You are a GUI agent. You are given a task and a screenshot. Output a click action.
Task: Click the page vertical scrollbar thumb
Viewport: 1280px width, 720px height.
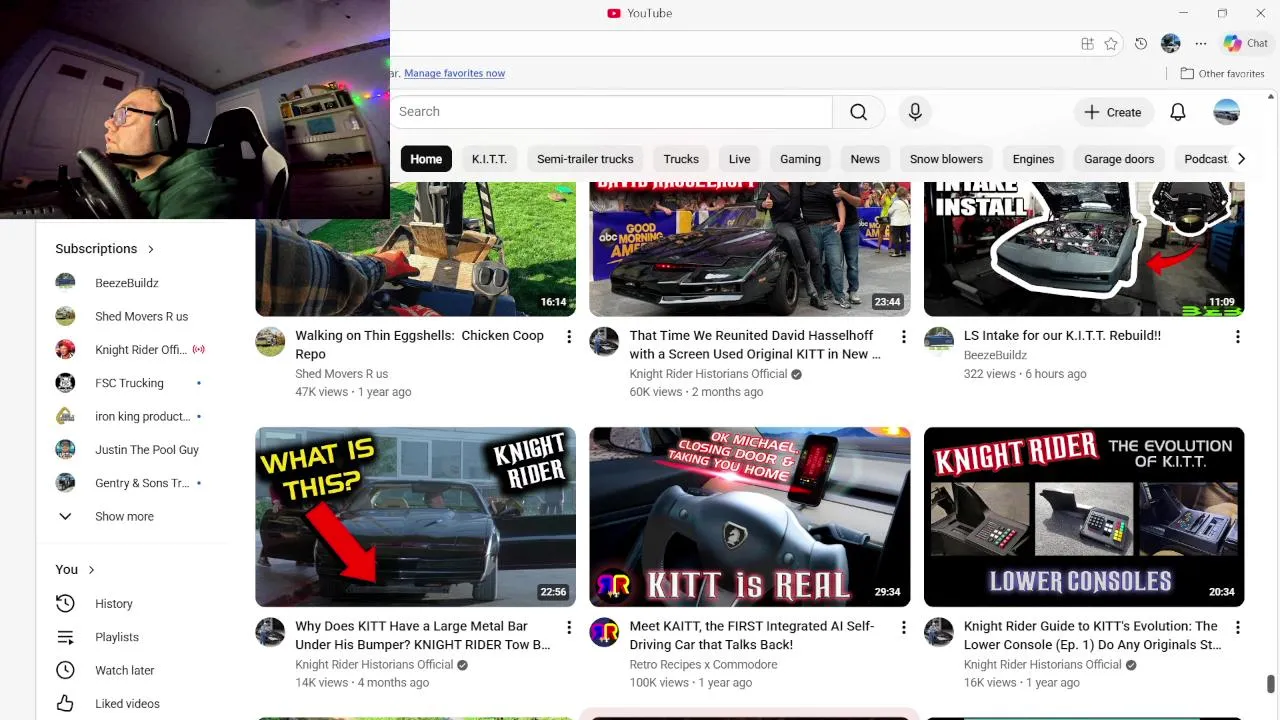coord(1271,684)
